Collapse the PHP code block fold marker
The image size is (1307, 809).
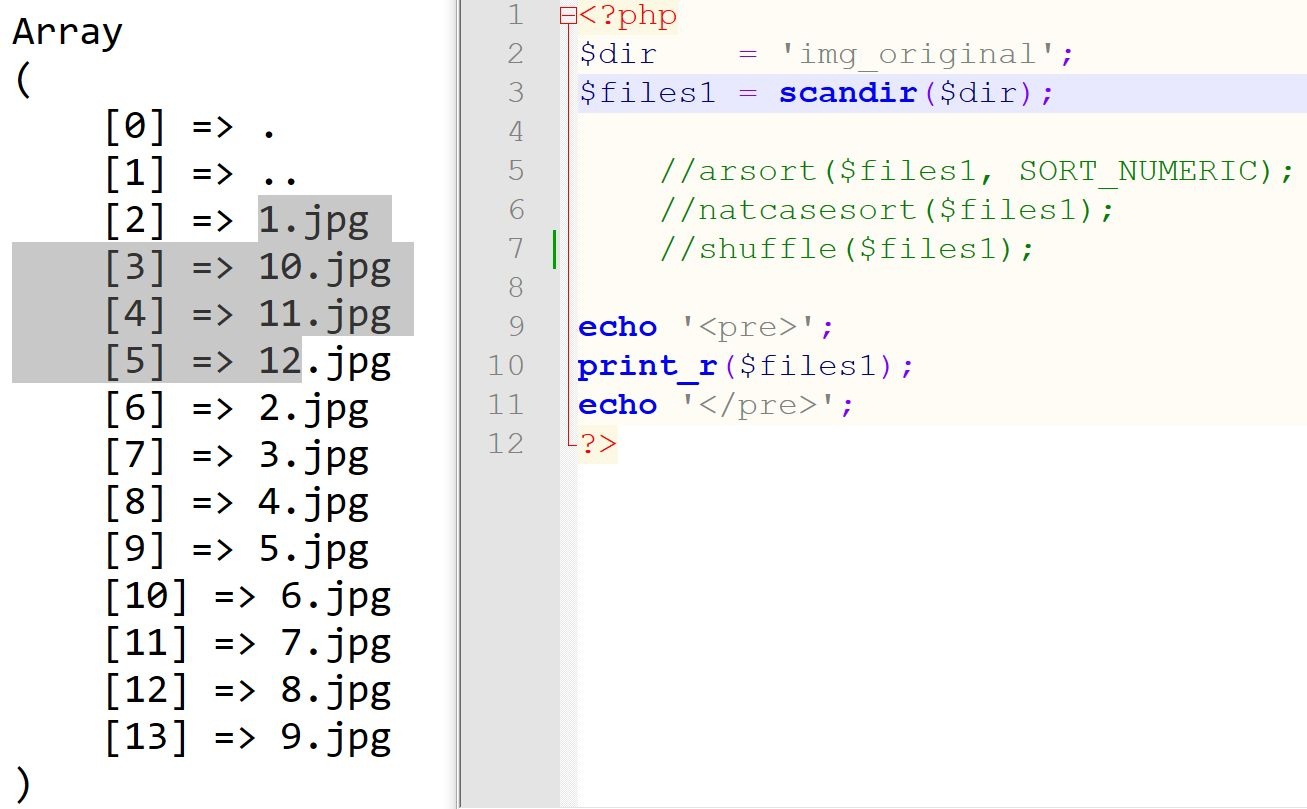(x=568, y=16)
